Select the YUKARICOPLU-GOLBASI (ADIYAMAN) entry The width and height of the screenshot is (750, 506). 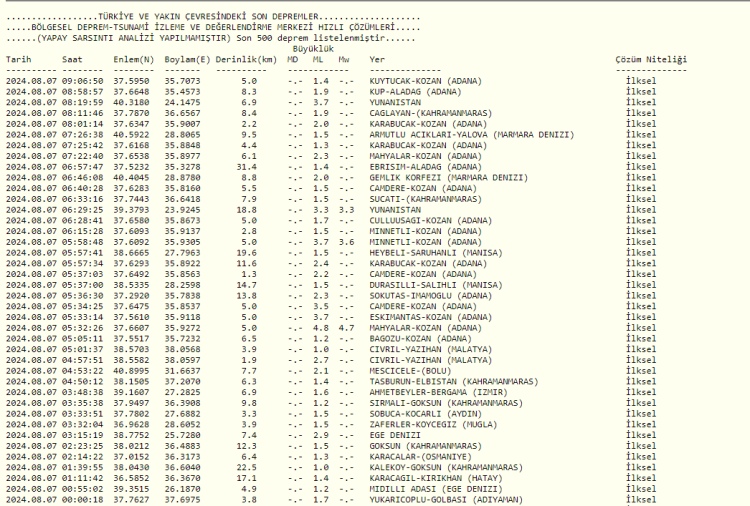(444, 499)
